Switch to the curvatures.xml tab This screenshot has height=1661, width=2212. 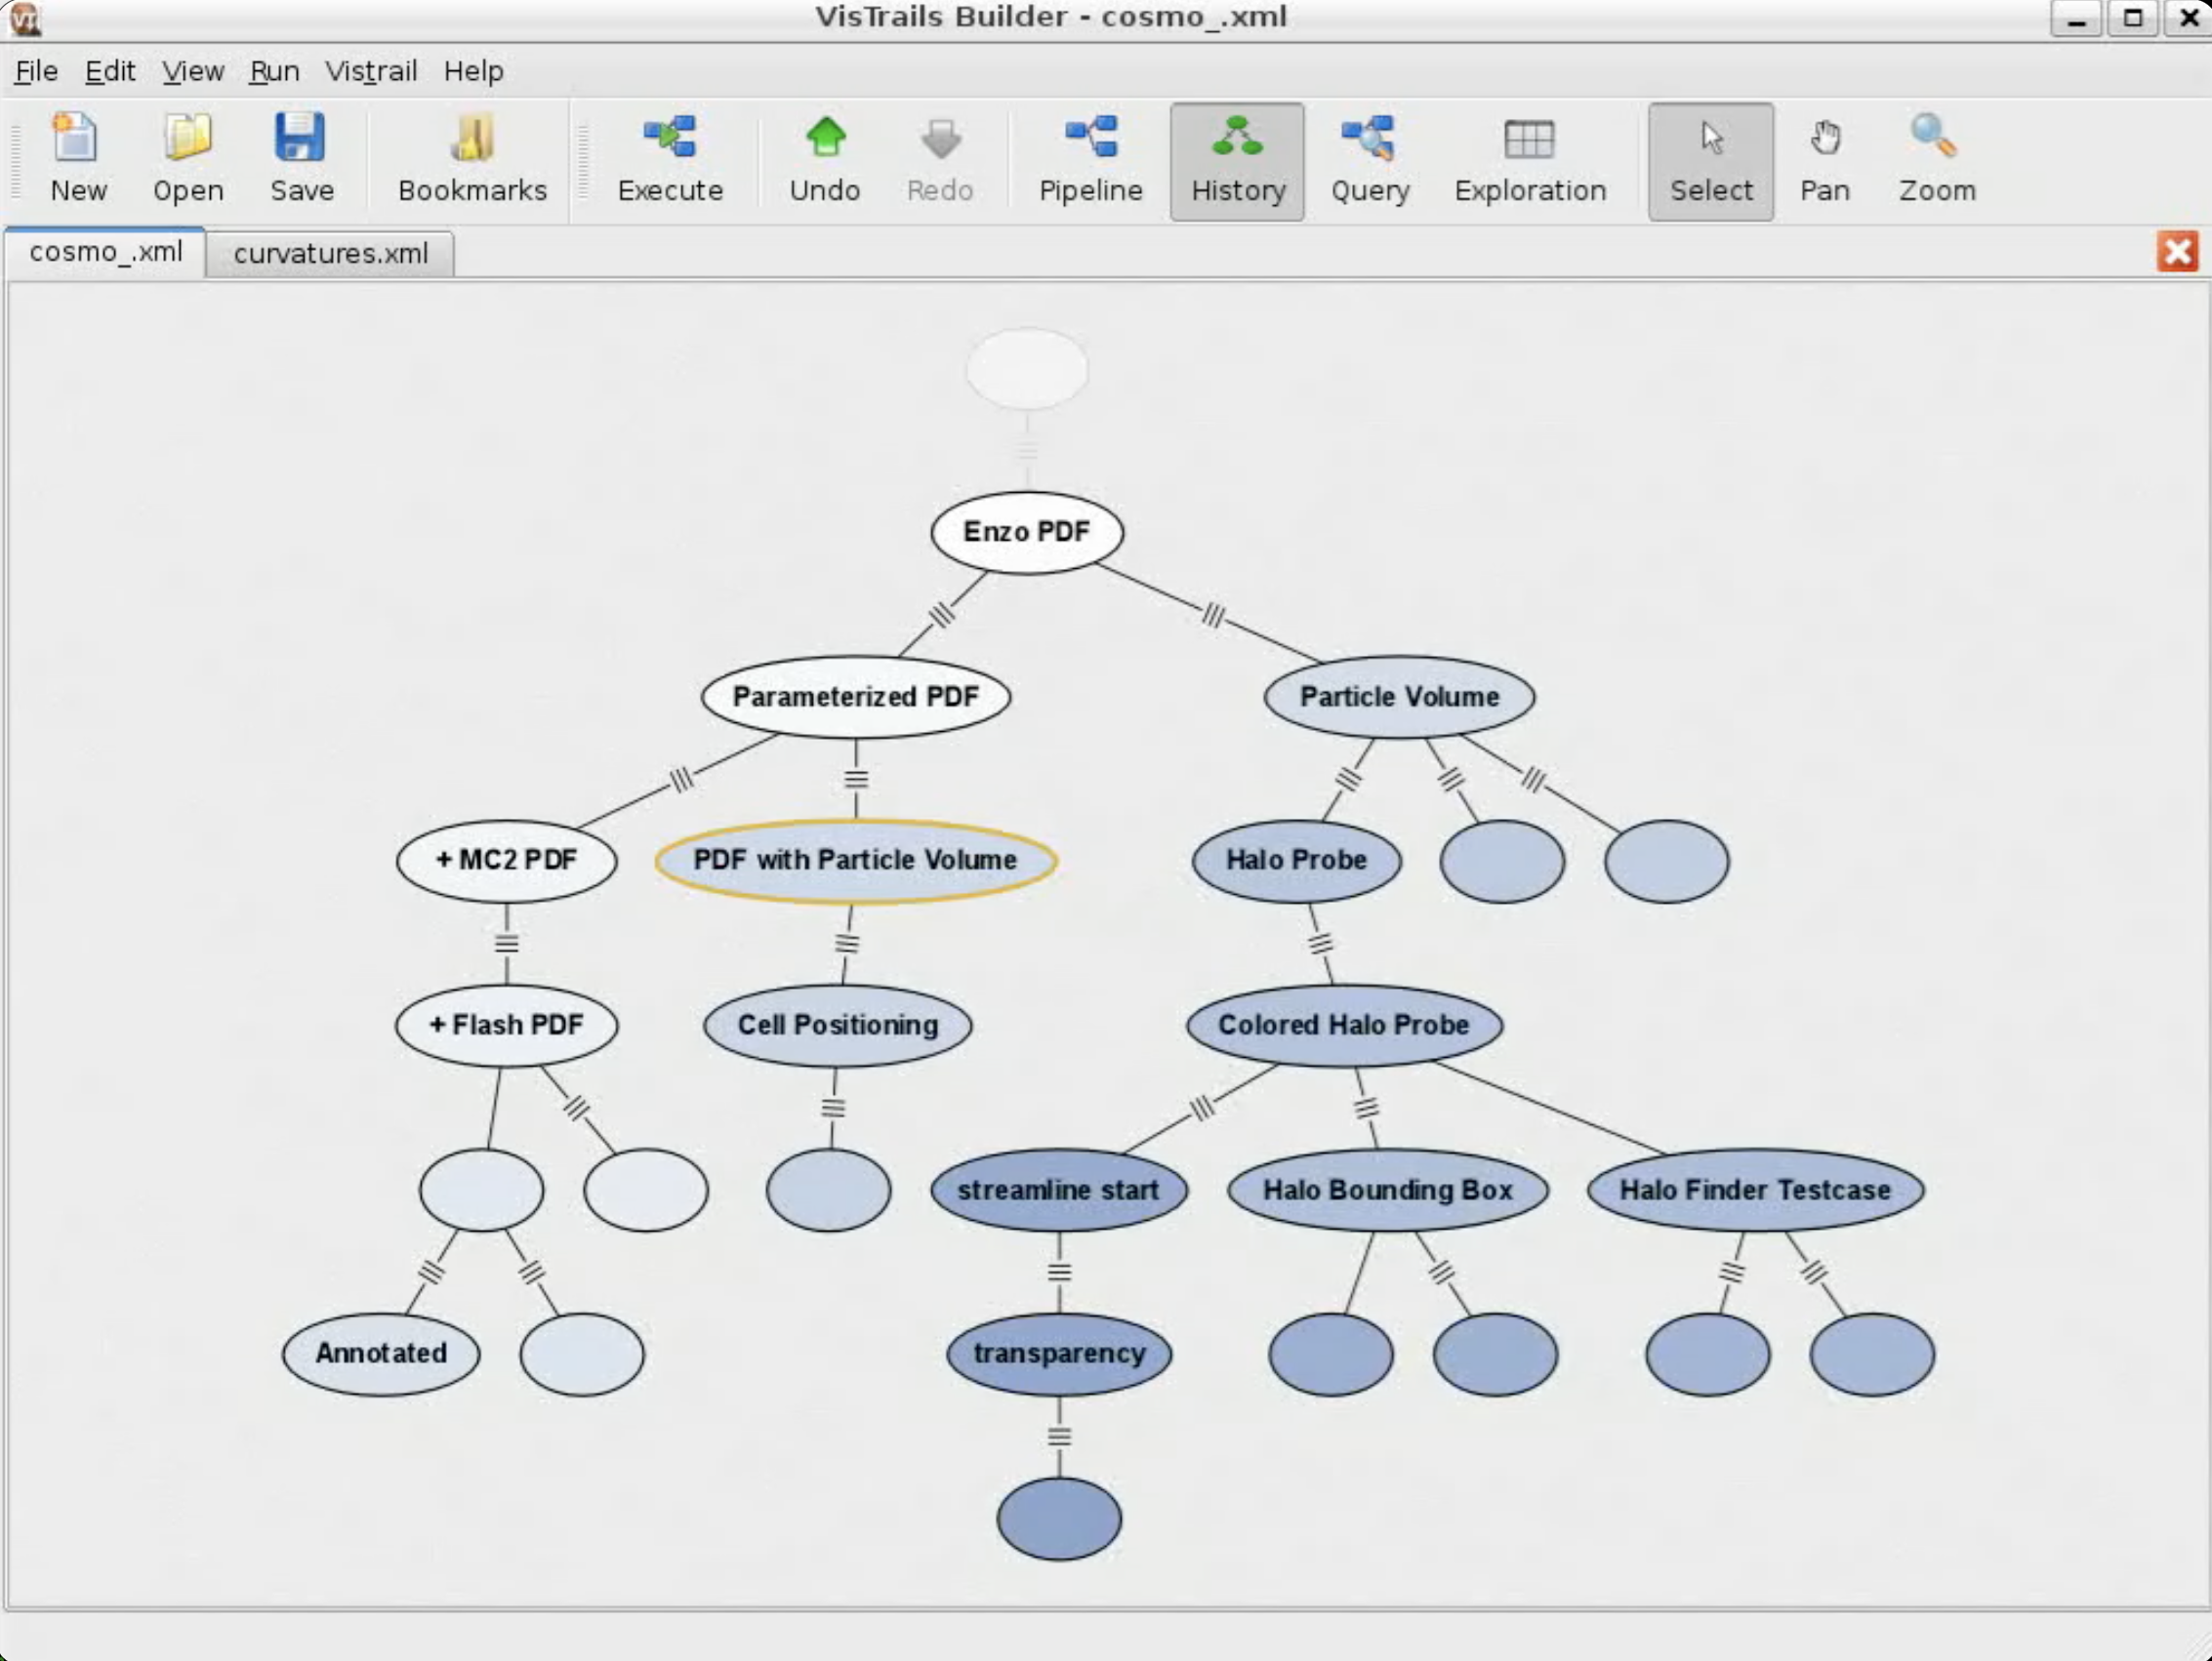click(330, 254)
